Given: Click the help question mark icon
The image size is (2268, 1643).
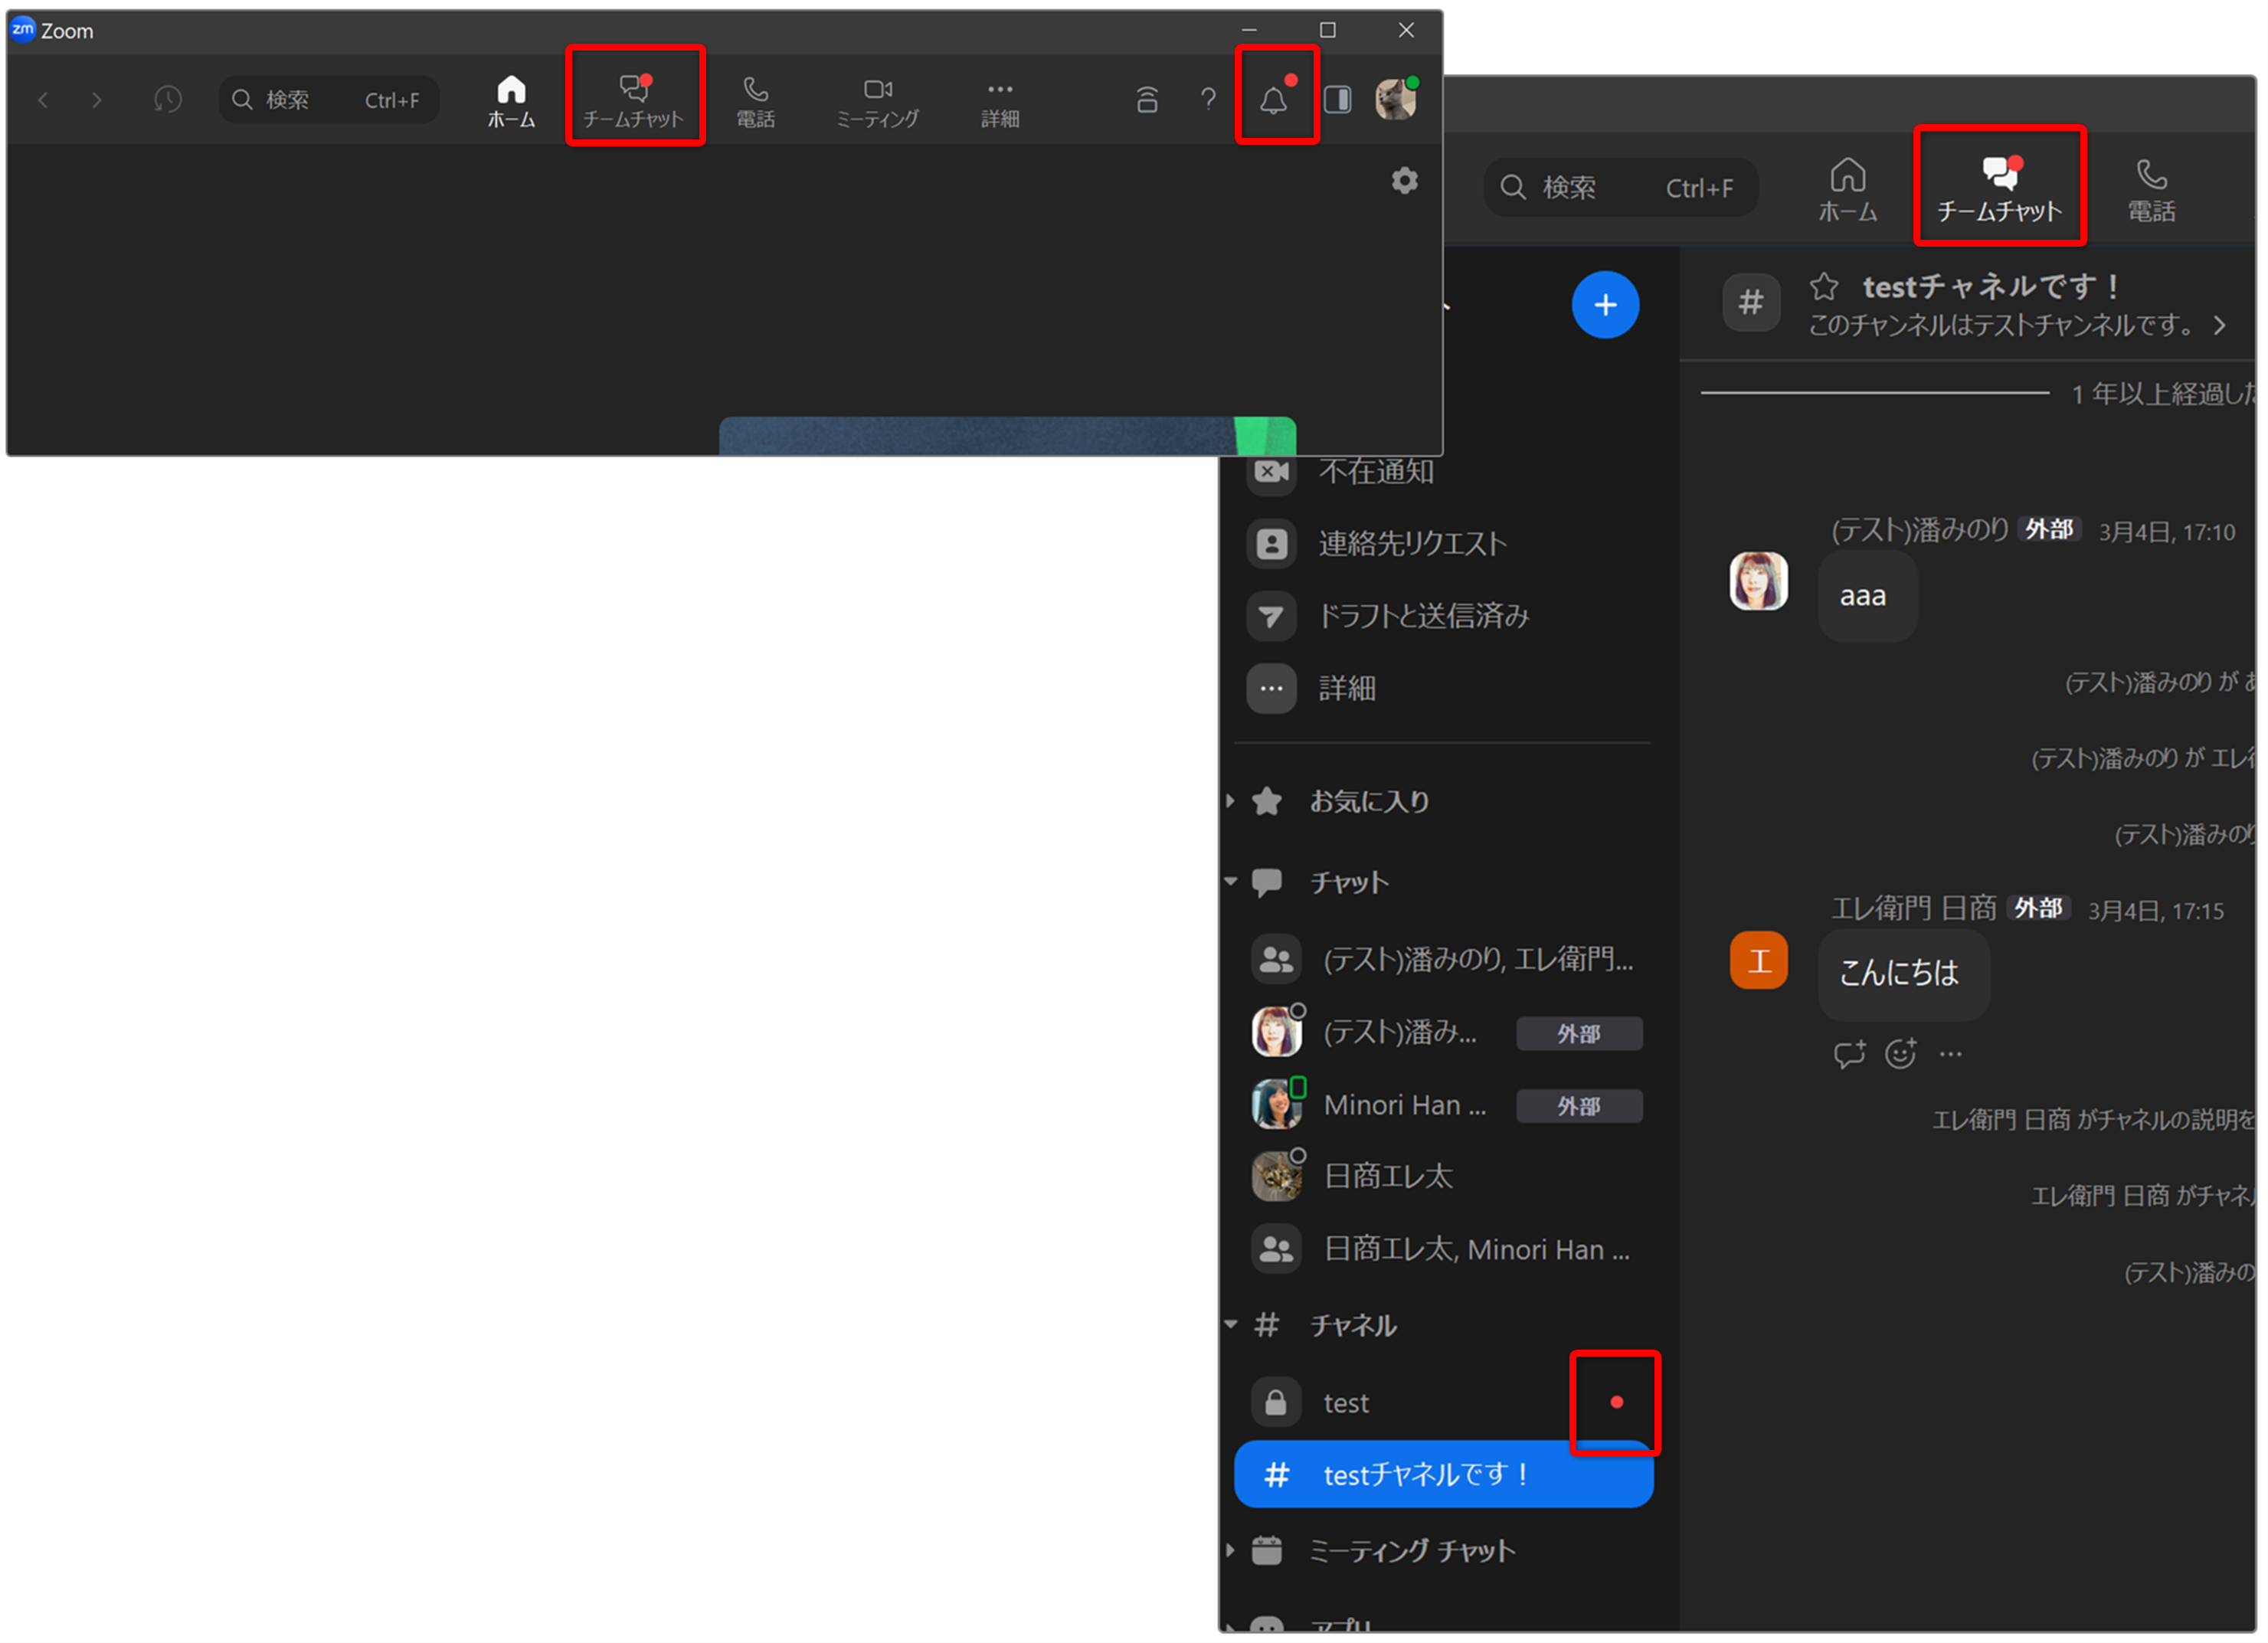Looking at the screenshot, I should (x=1209, y=99).
